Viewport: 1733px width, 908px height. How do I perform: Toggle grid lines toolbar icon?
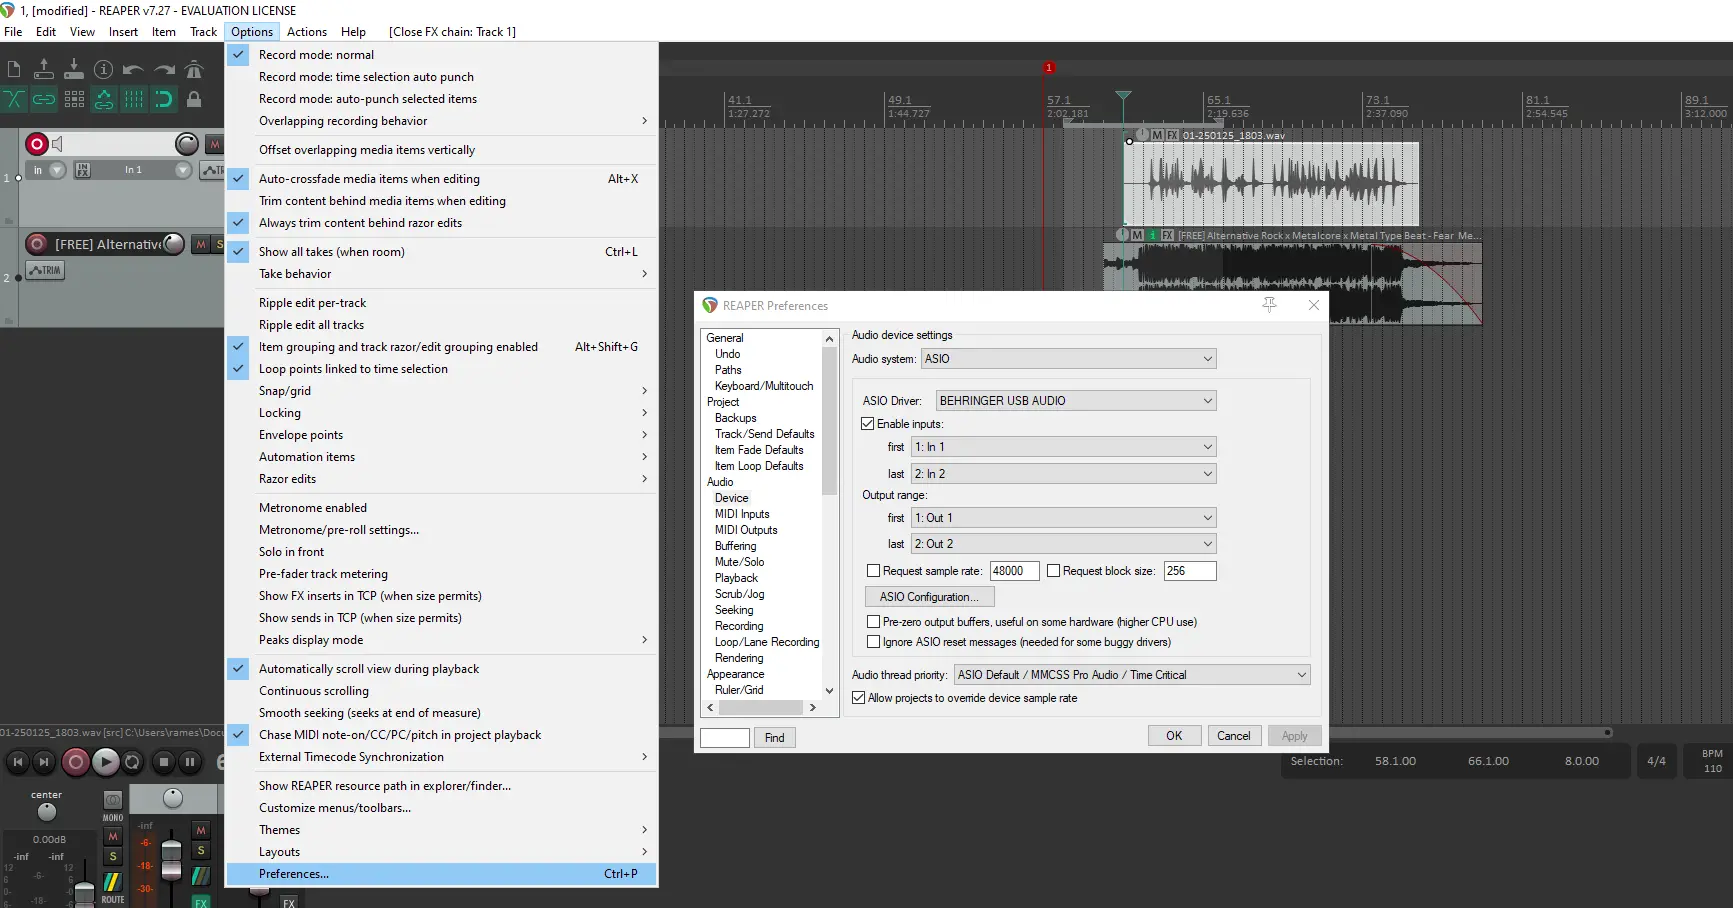click(x=134, y=98)
